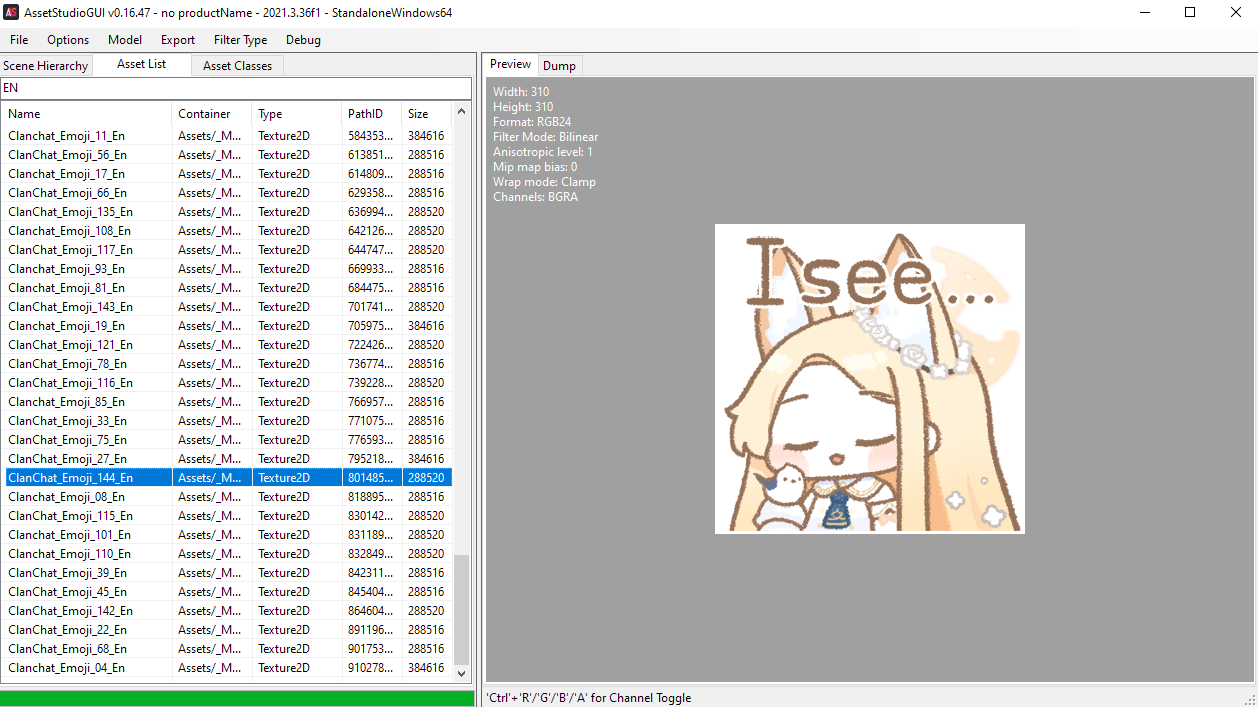Choose the ClanChat_Emoji_135_En asset
Screen dimensions: 1258x707
tap(229, 212)
